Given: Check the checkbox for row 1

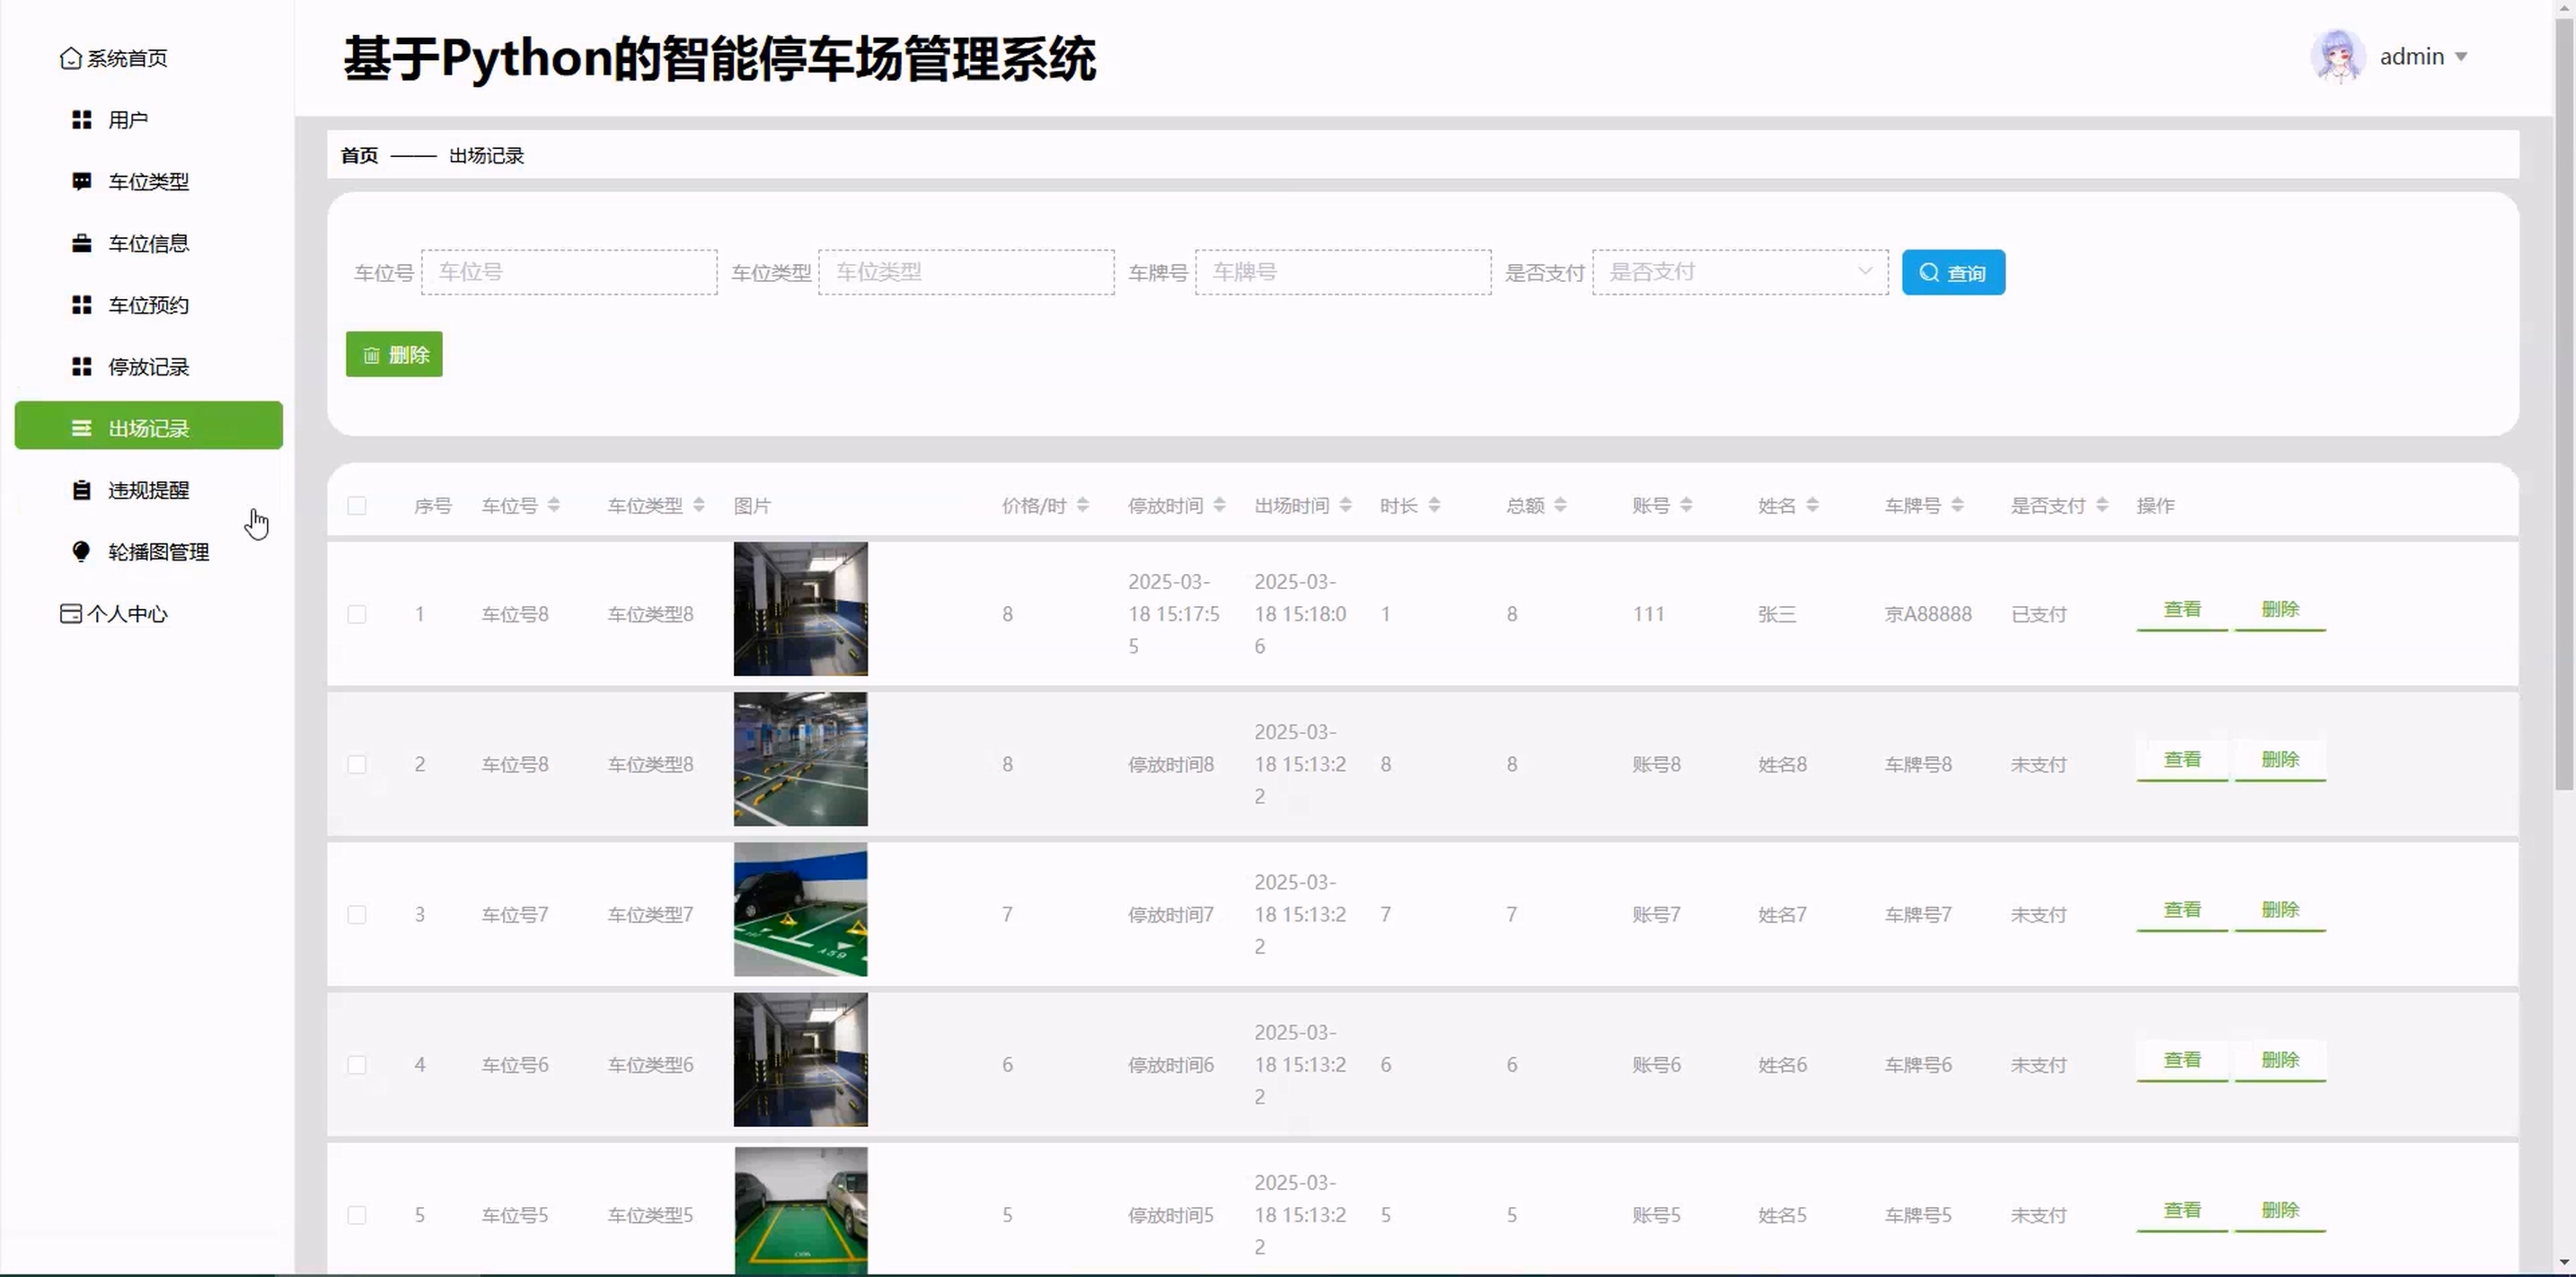Looking at the screenshot, I should tap(357, 614).
